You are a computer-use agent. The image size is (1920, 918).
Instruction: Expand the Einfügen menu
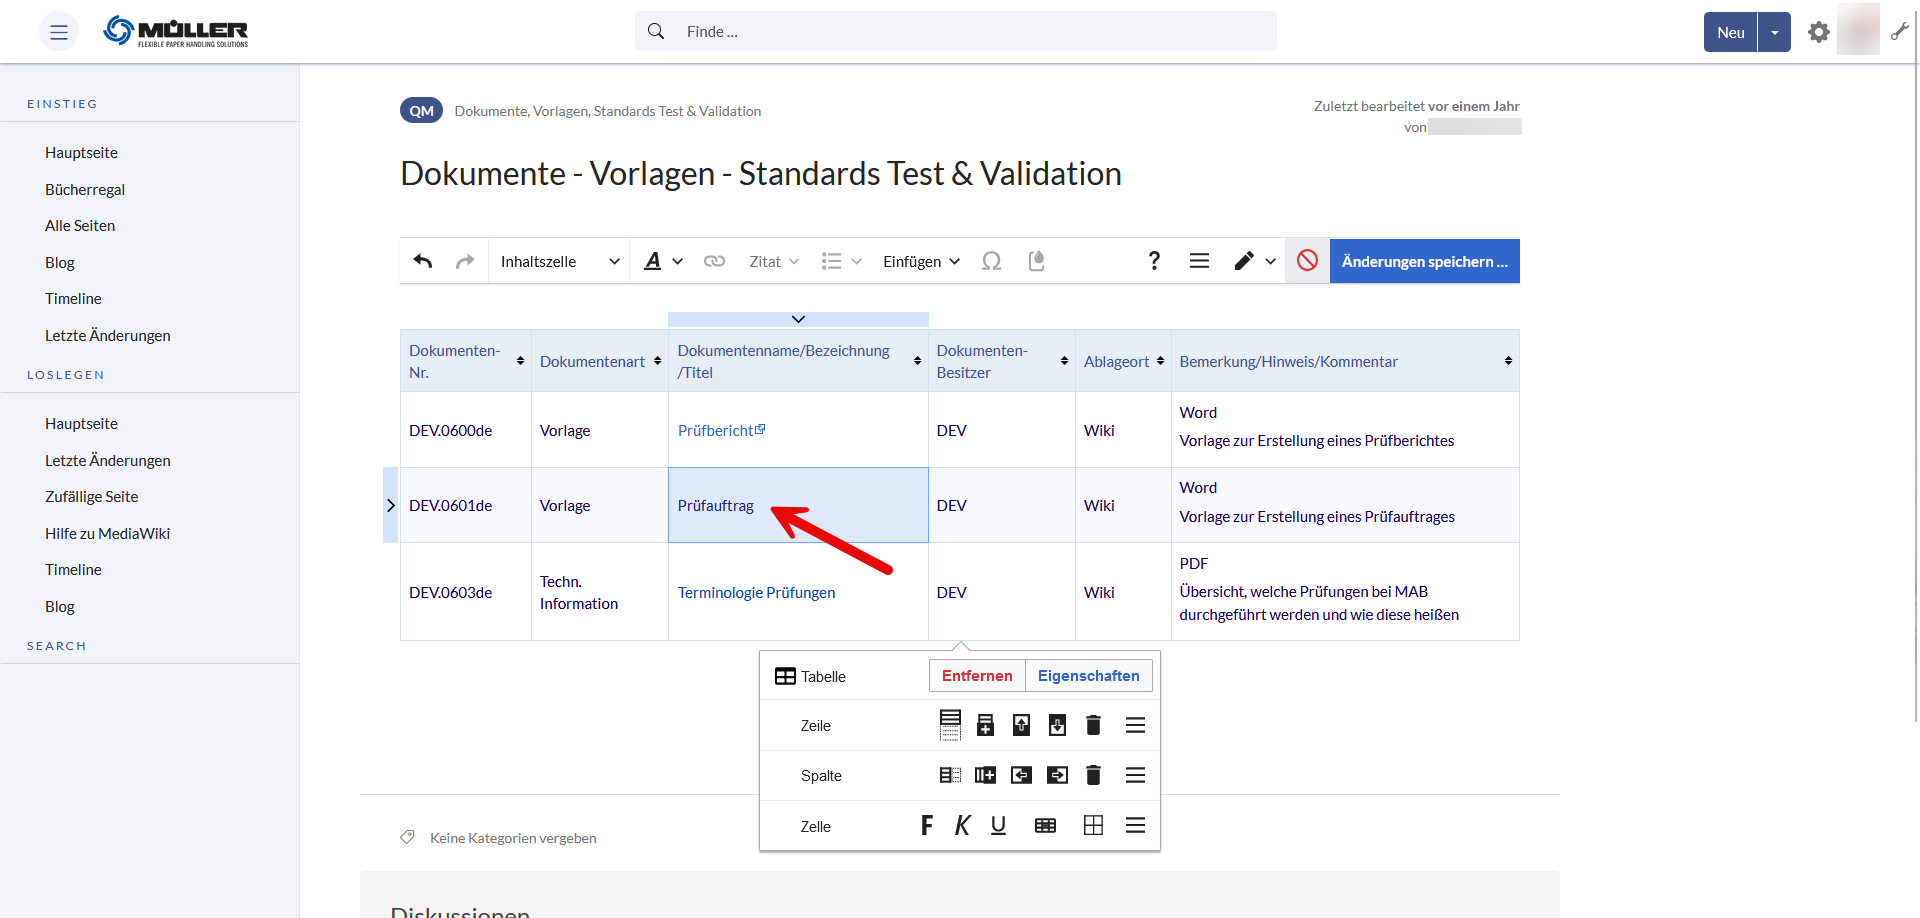click(x=921, y=261)
